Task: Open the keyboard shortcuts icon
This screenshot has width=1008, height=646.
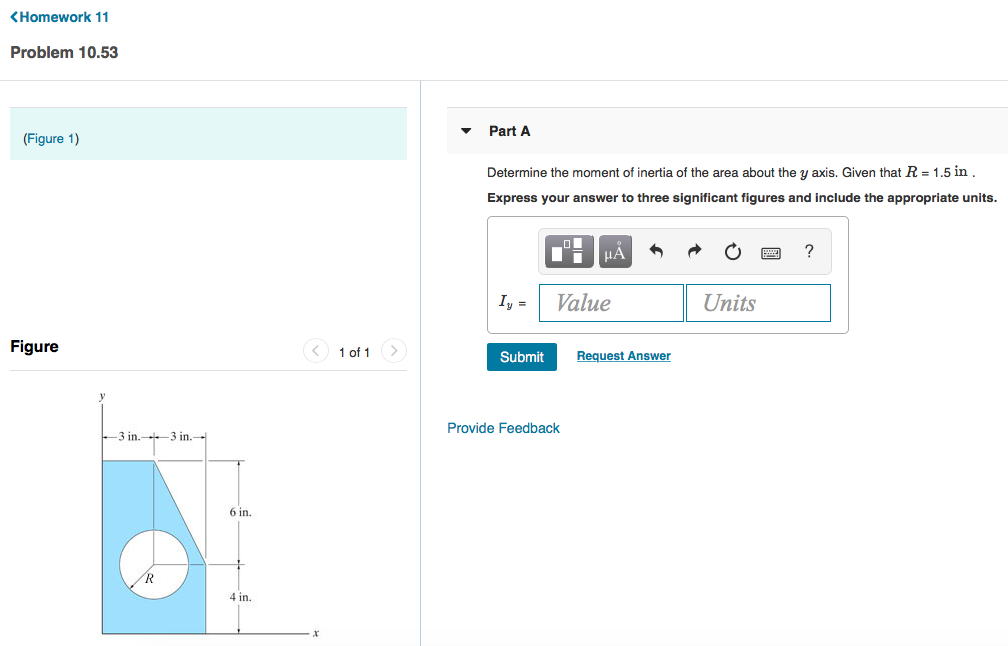Action: (770, 251)
